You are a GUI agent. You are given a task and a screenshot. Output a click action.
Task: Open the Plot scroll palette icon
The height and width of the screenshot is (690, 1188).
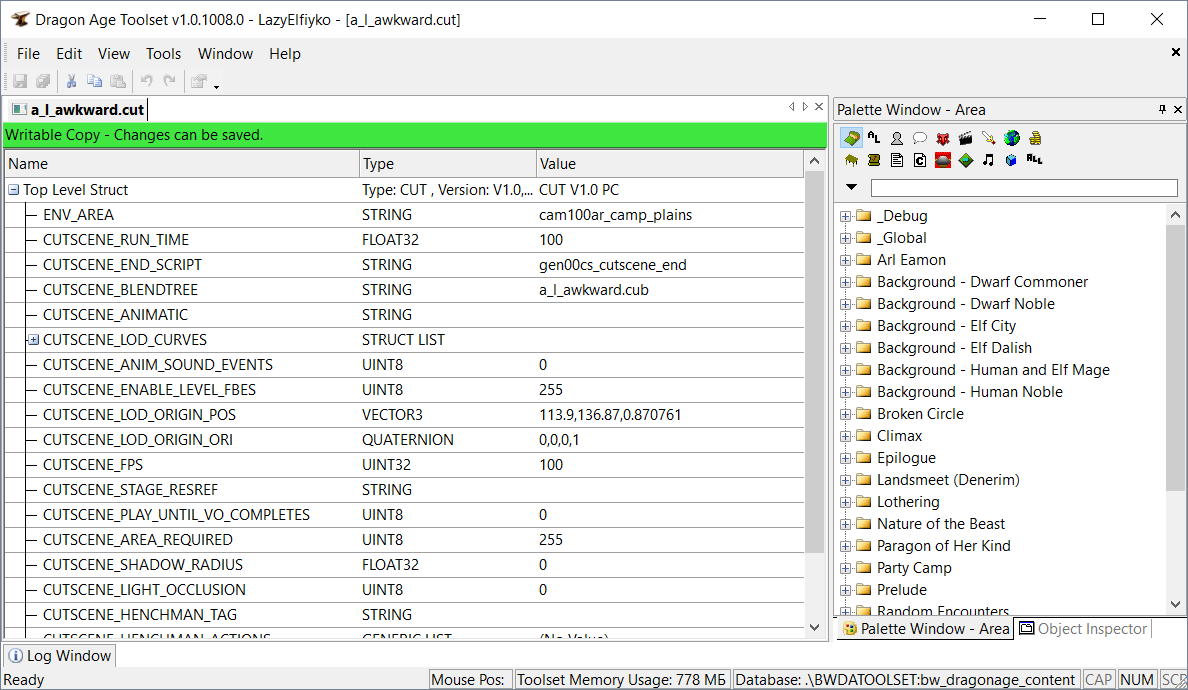(x=874, y=160)
